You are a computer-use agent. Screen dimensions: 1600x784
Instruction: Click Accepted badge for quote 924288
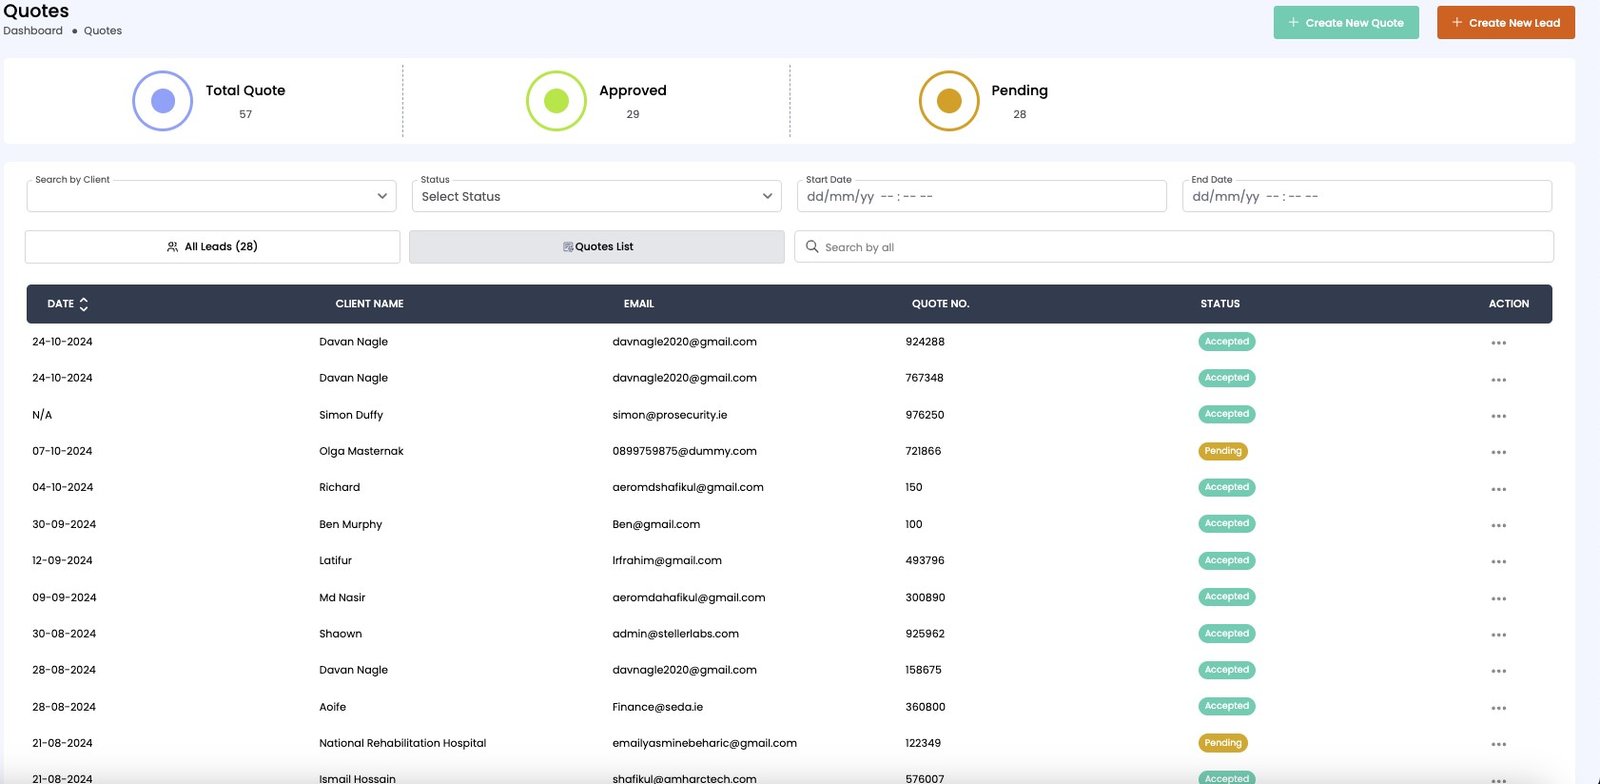(x=1227, y=341)
